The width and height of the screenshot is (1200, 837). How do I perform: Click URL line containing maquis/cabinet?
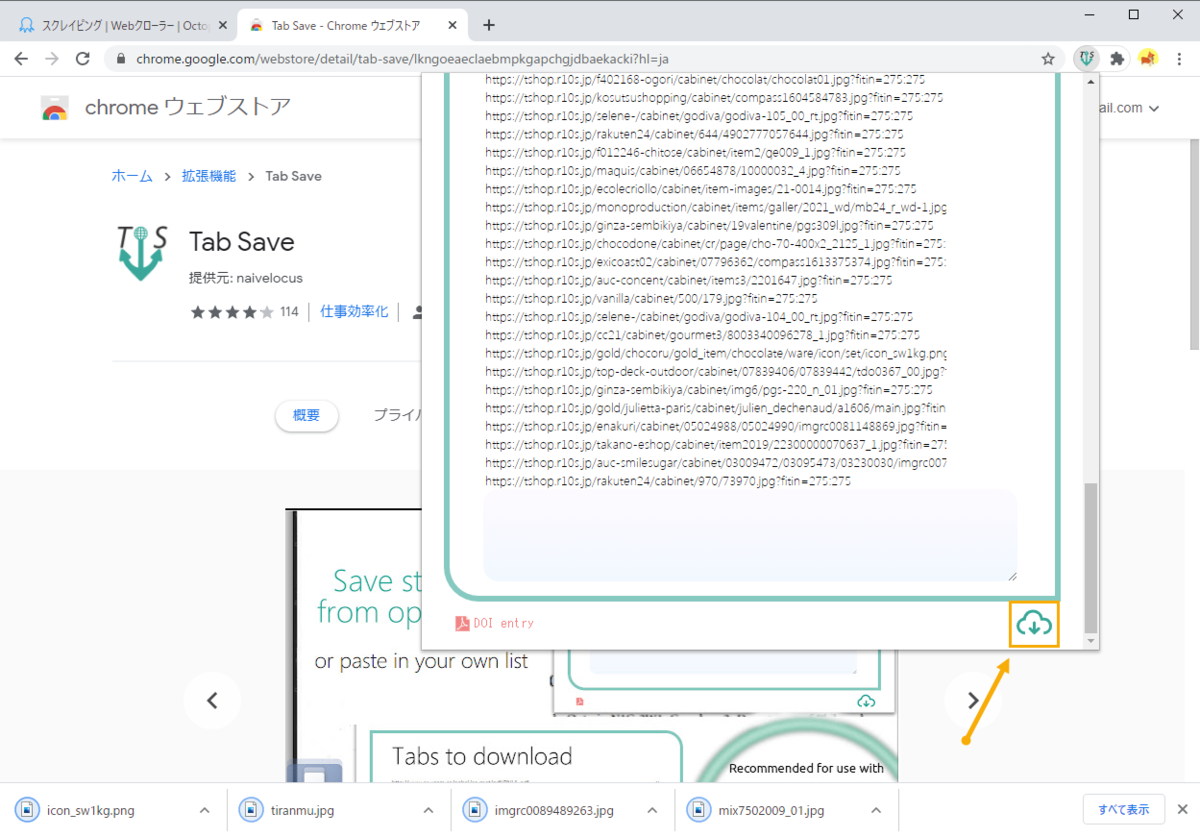click(692, 171)
